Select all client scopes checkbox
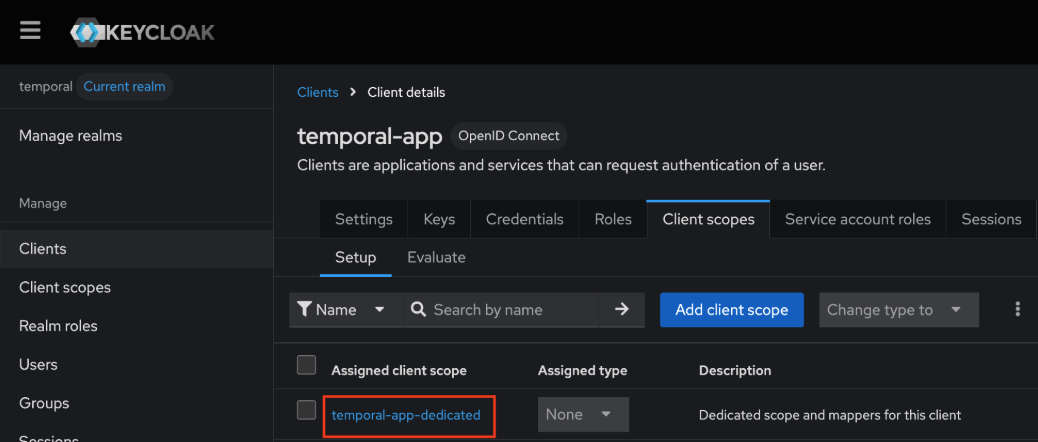This screenshot has height=442, width=1038. 307,365
